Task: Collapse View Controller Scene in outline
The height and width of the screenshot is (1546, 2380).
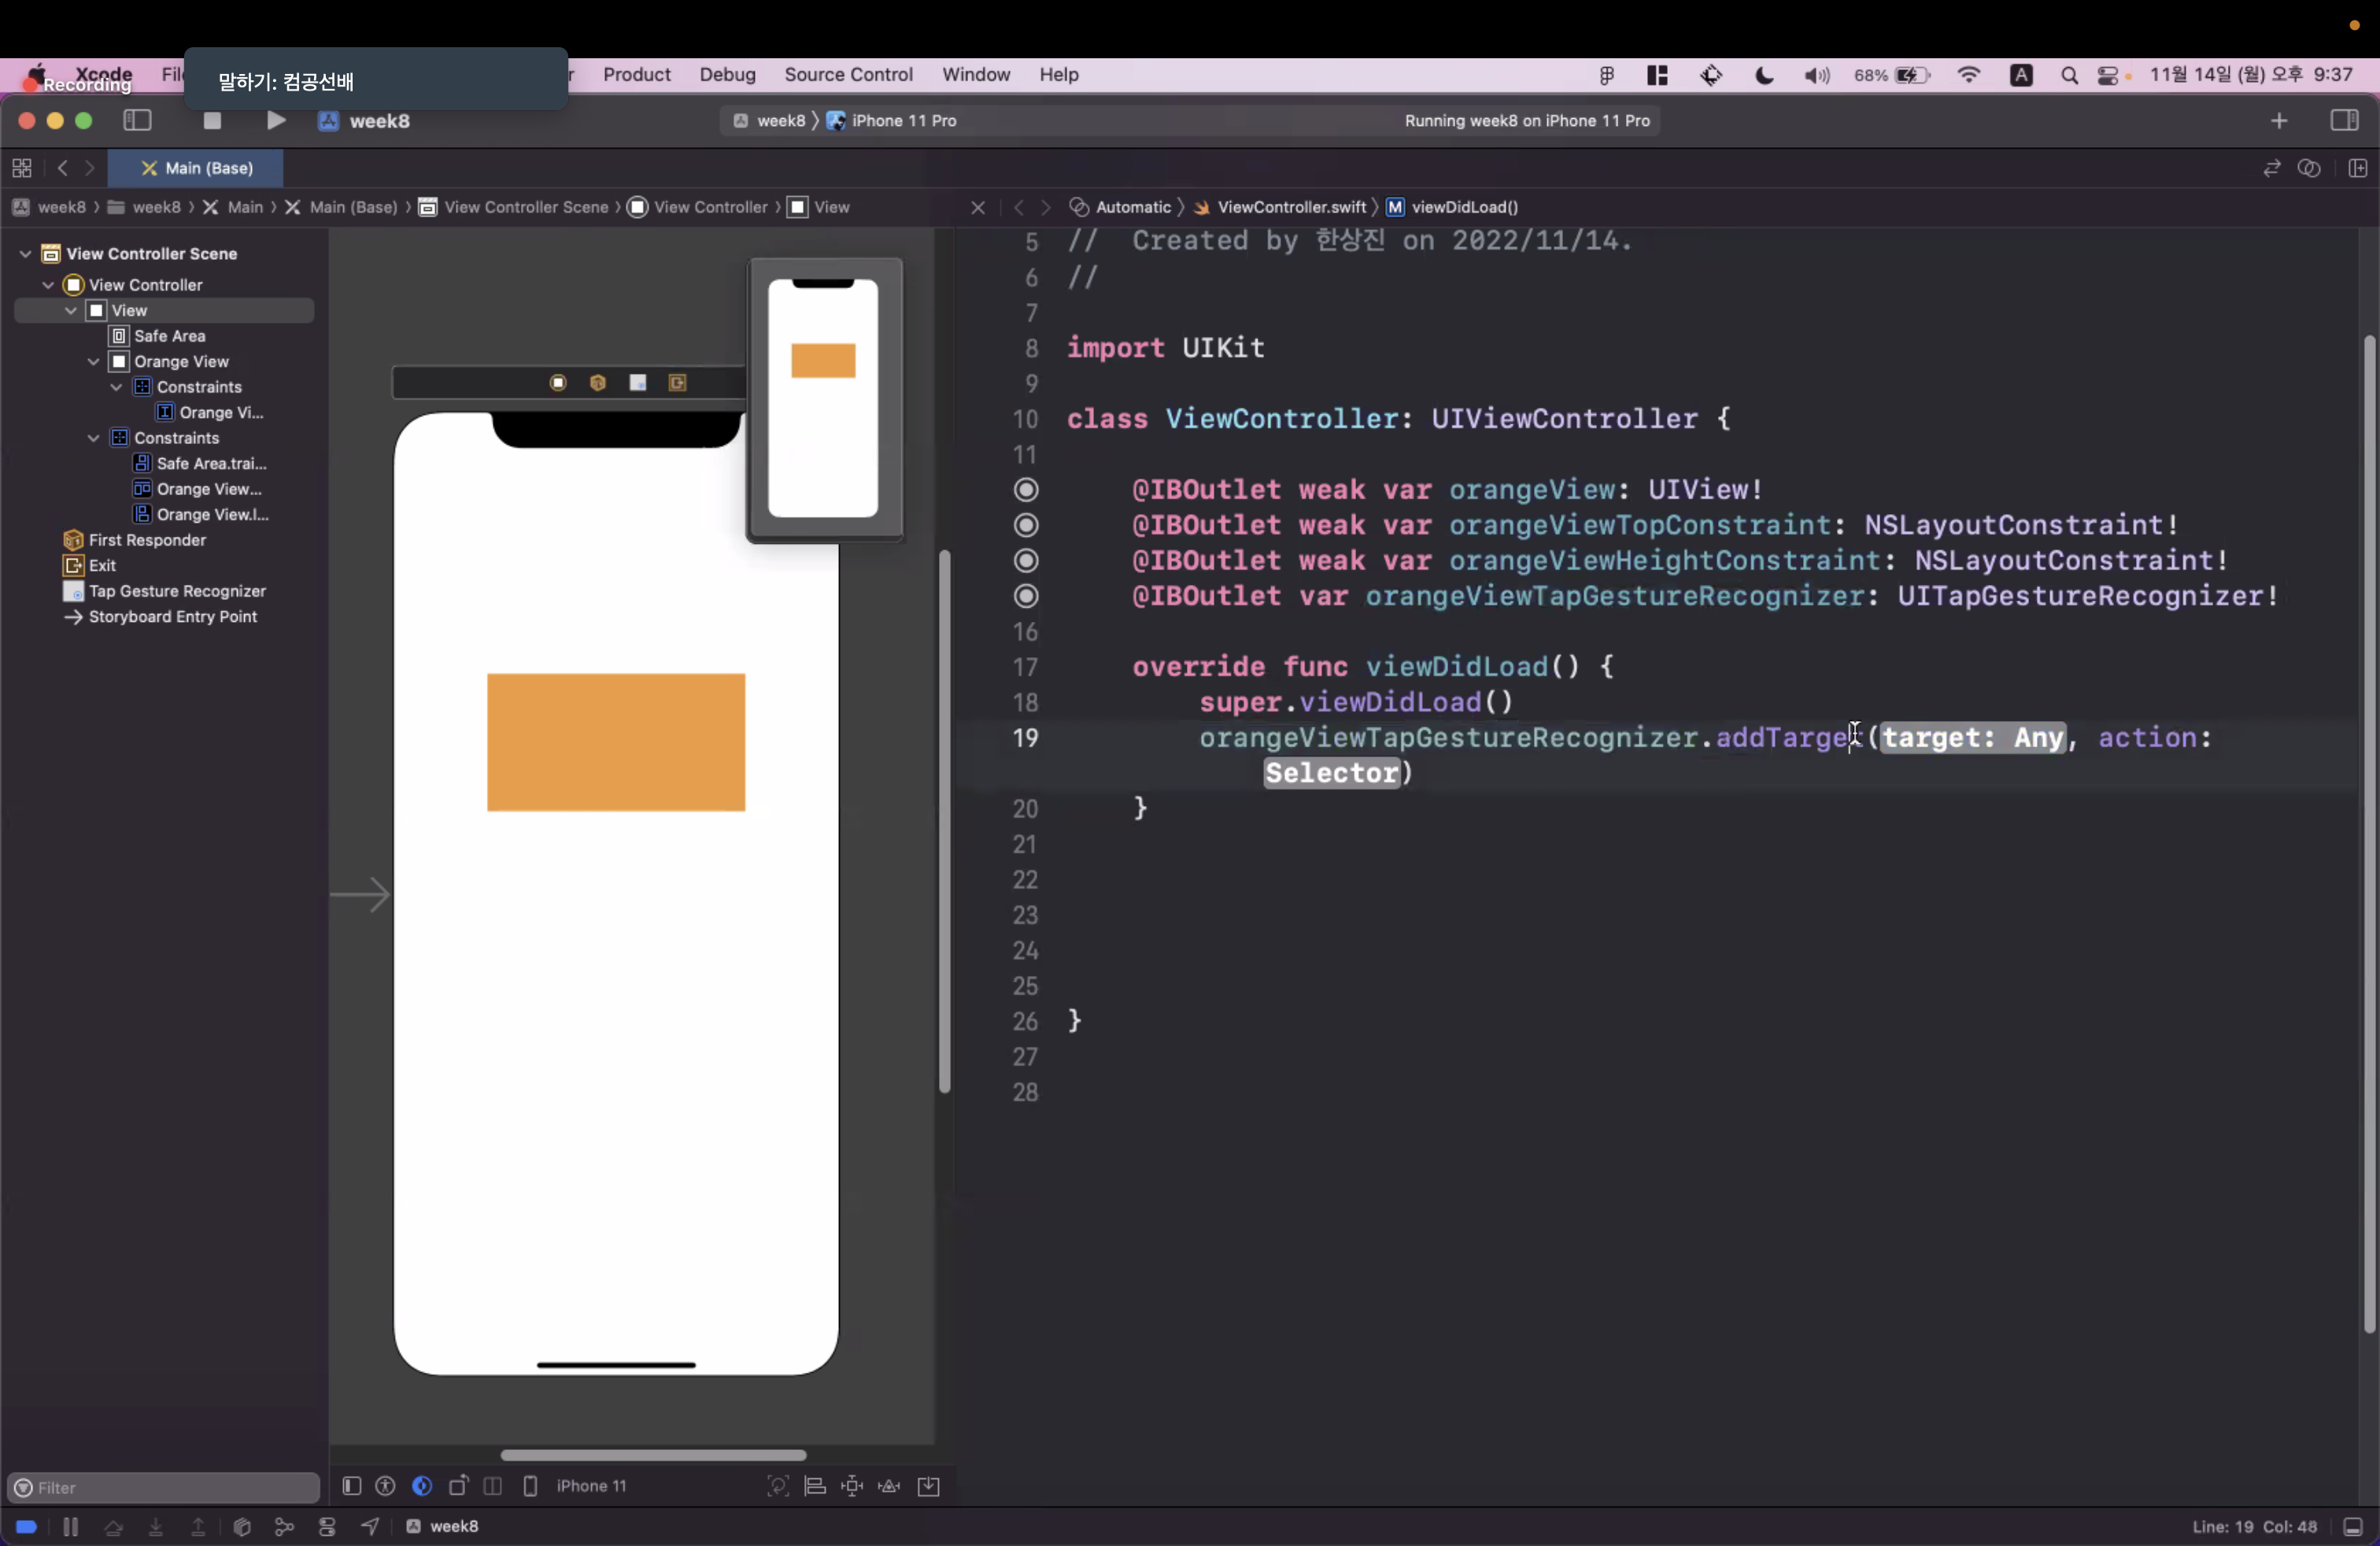Action: (x=25, y=254)
